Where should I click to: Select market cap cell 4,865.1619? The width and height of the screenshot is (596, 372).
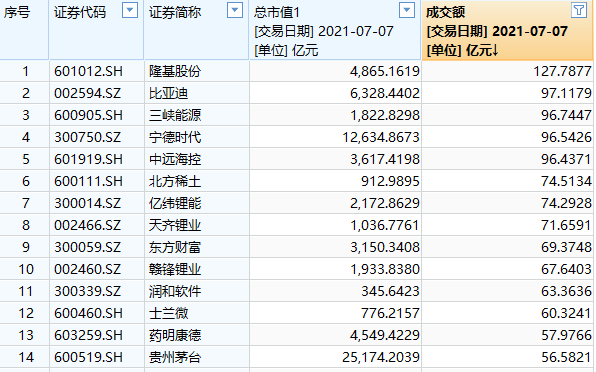[335, 71]
